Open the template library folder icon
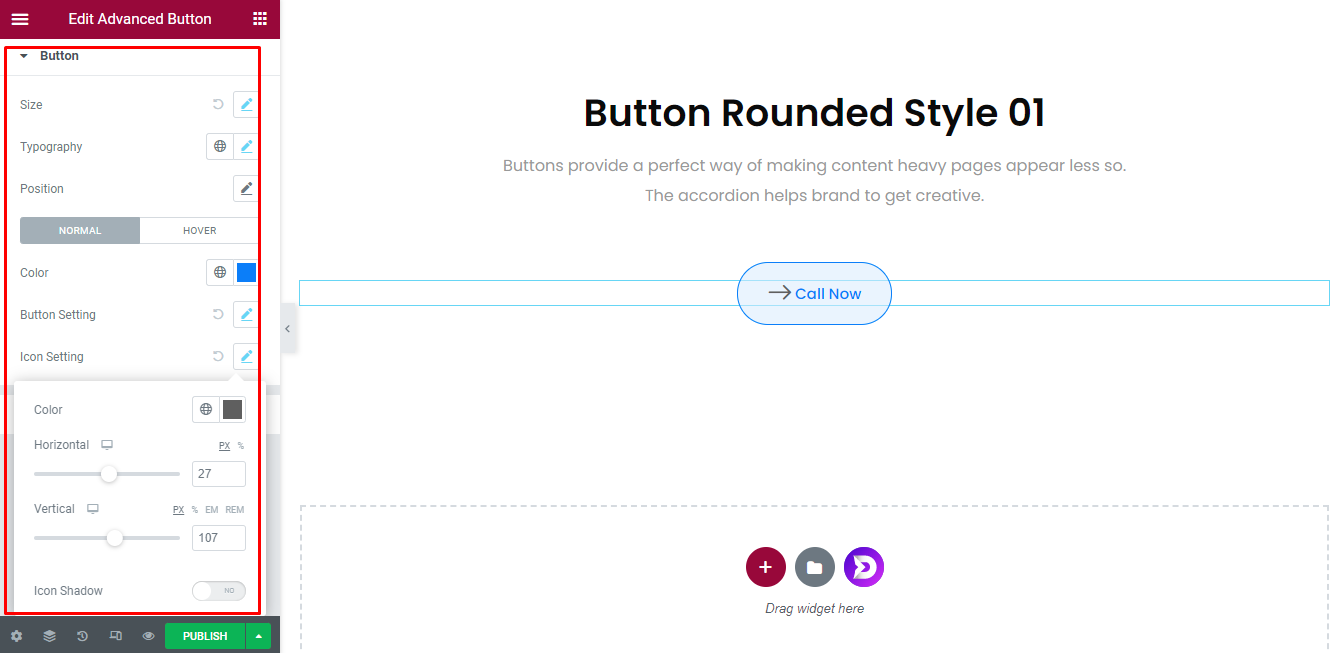 (814, 567)
